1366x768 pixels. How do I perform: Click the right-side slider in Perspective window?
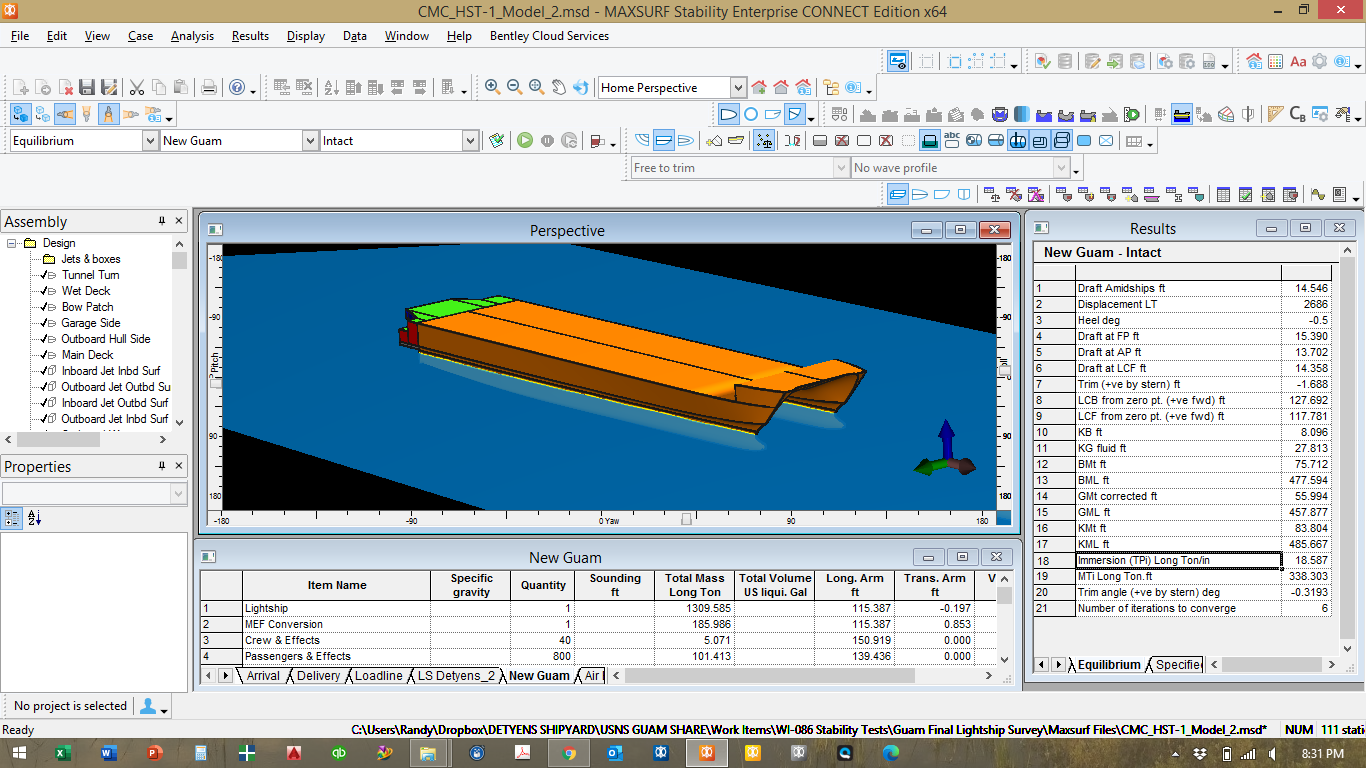coord(1005,369)
